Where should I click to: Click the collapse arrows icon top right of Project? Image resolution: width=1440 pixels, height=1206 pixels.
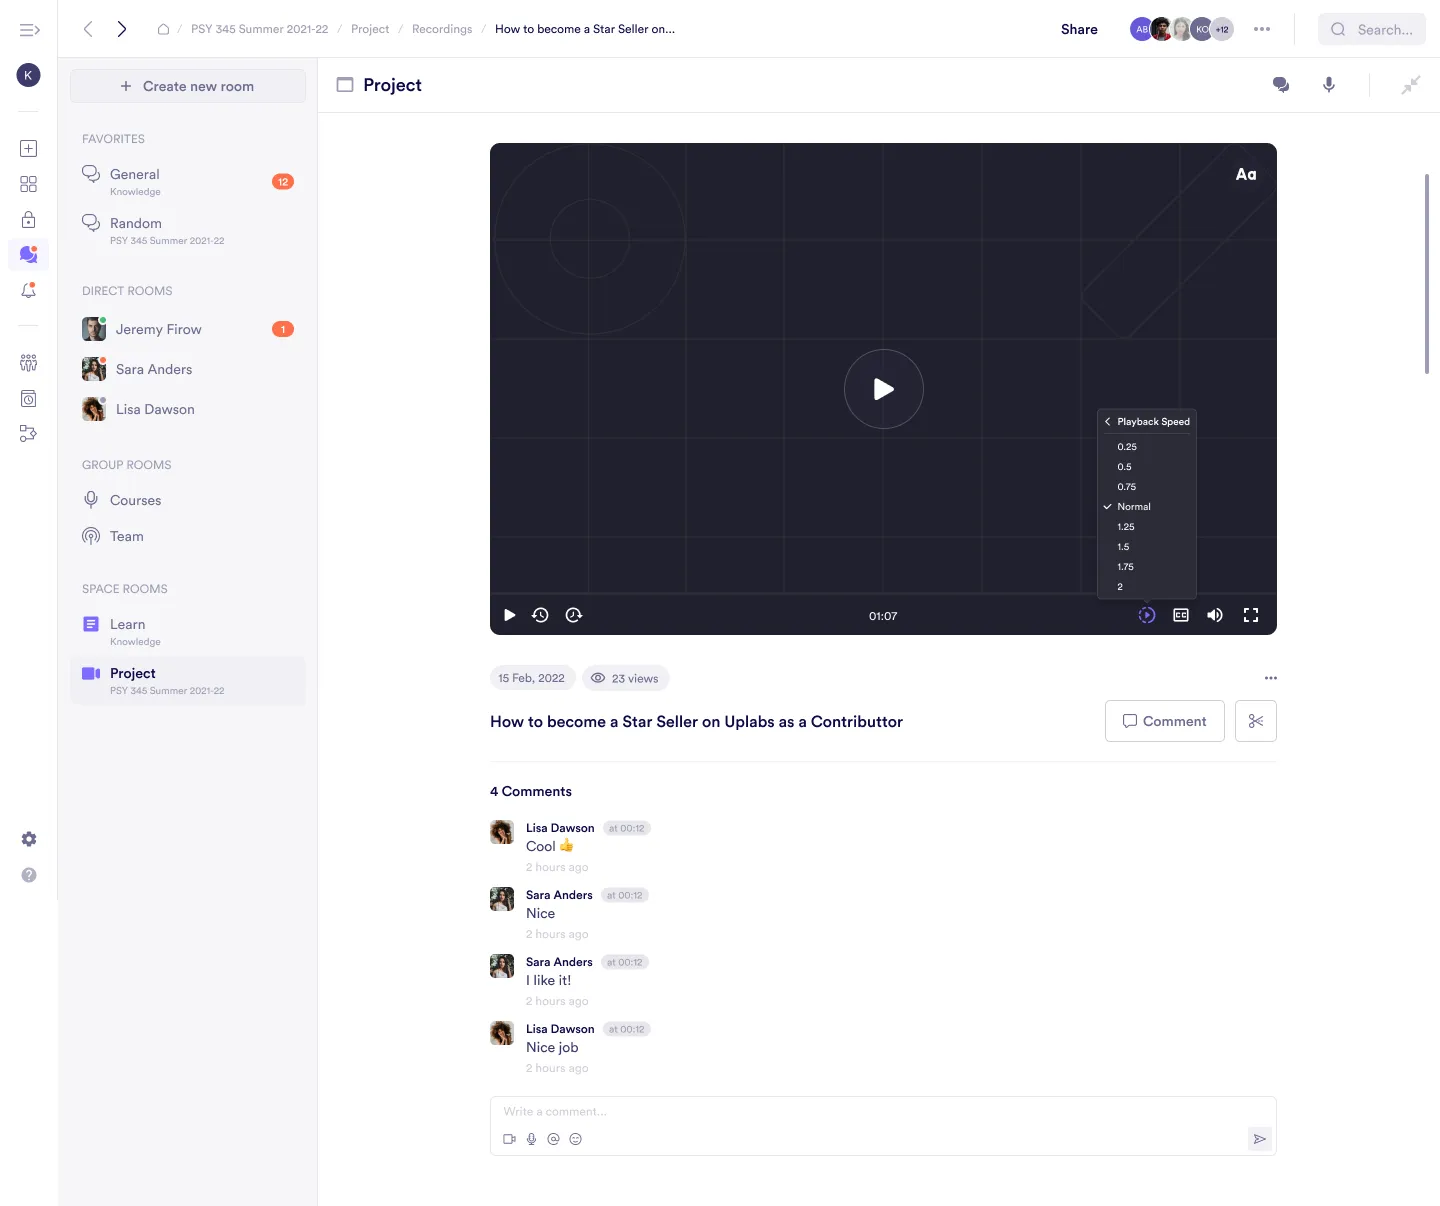1411,85
